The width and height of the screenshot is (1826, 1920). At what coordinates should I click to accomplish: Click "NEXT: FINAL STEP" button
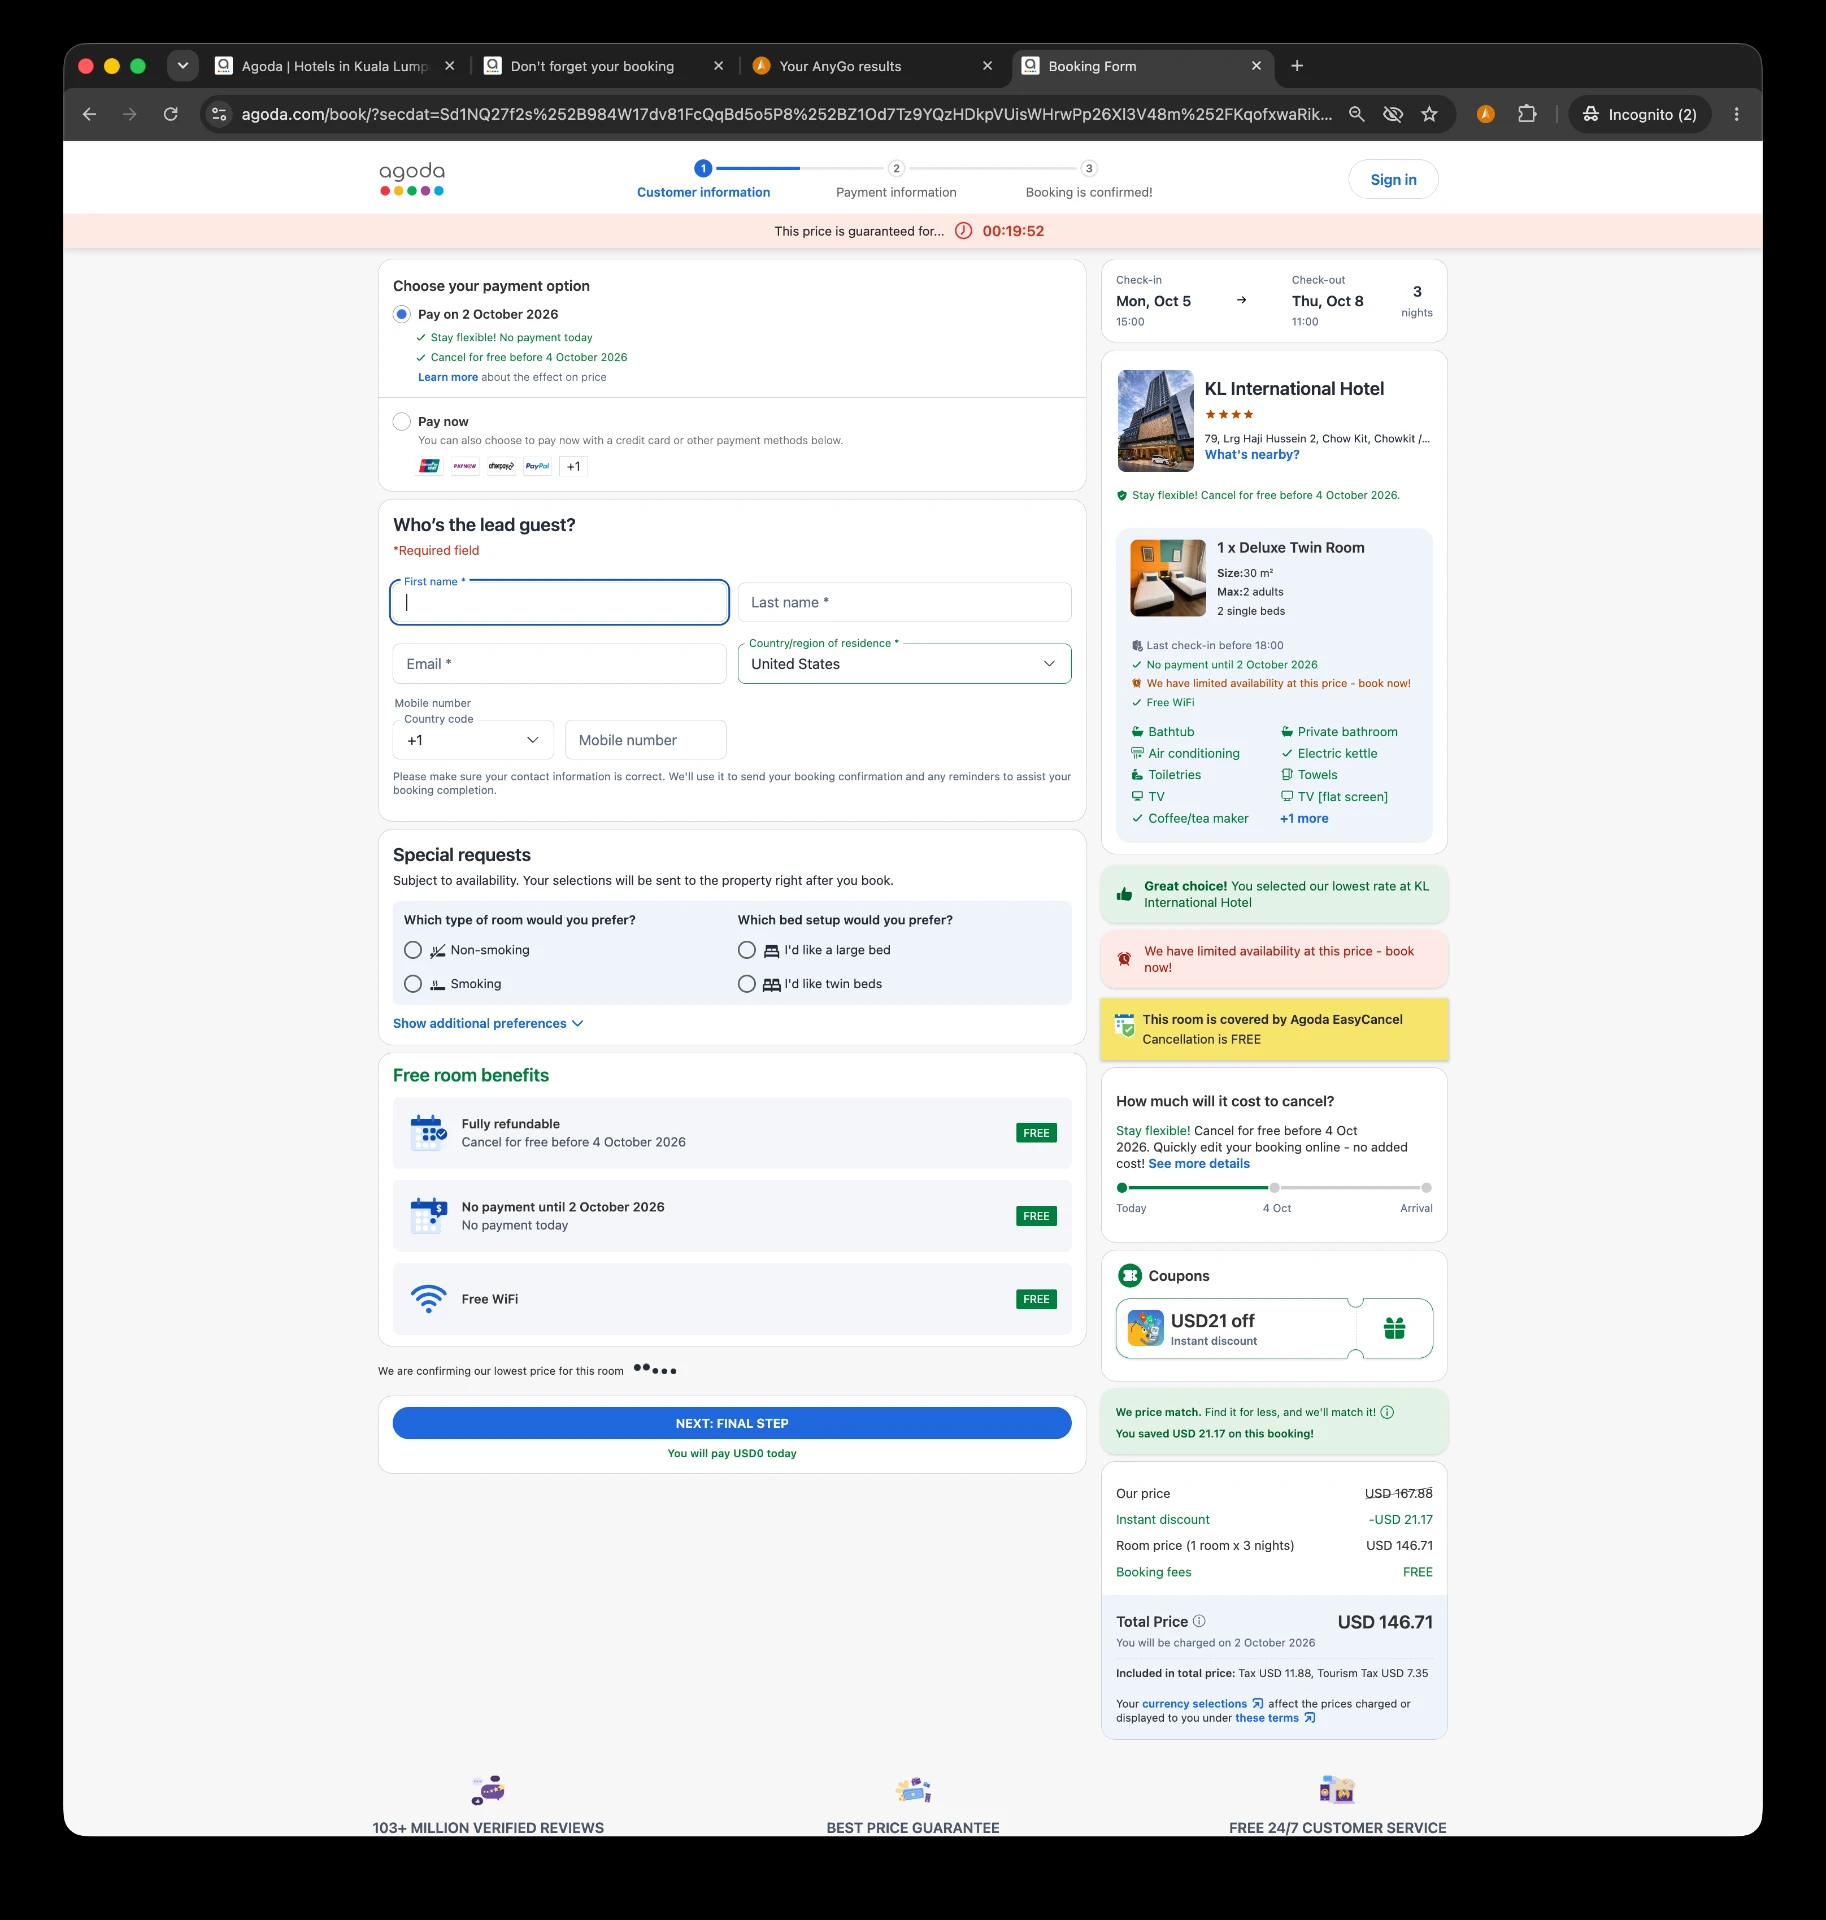732,1423
